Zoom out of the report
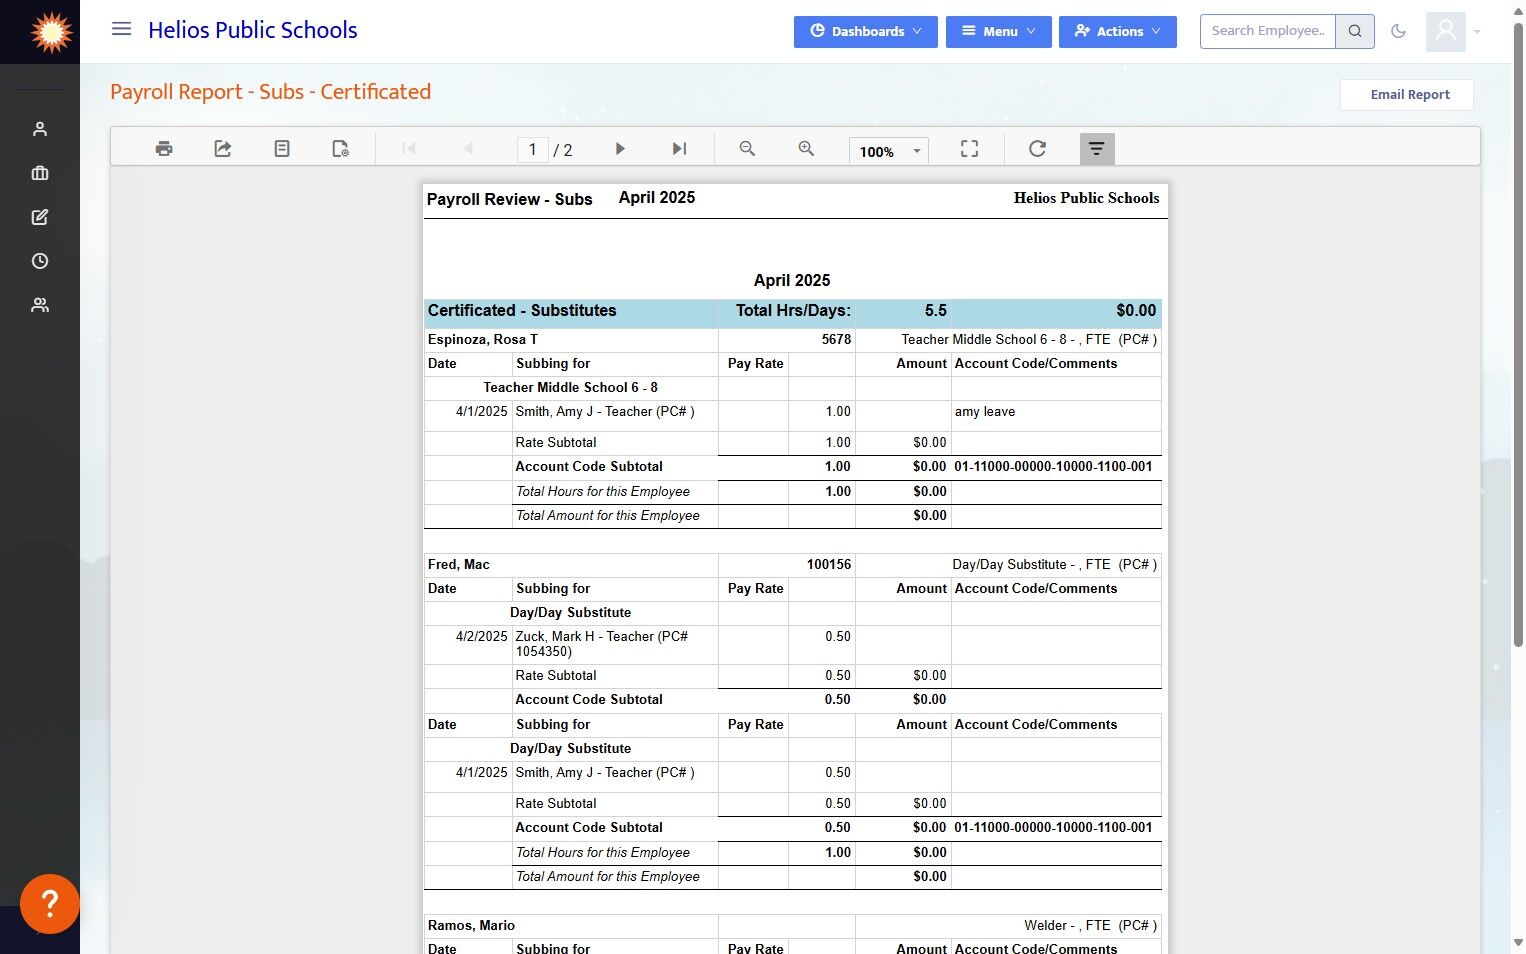The image size is (1526, 954). point(747,149)
